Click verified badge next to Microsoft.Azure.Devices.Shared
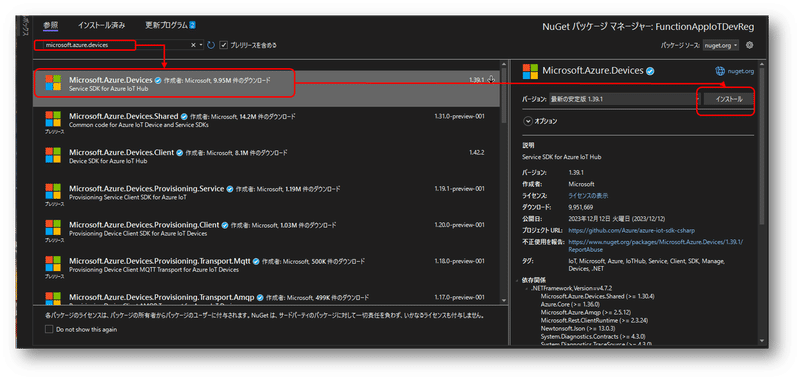This screenshot has height=380, width=800. 184,117
